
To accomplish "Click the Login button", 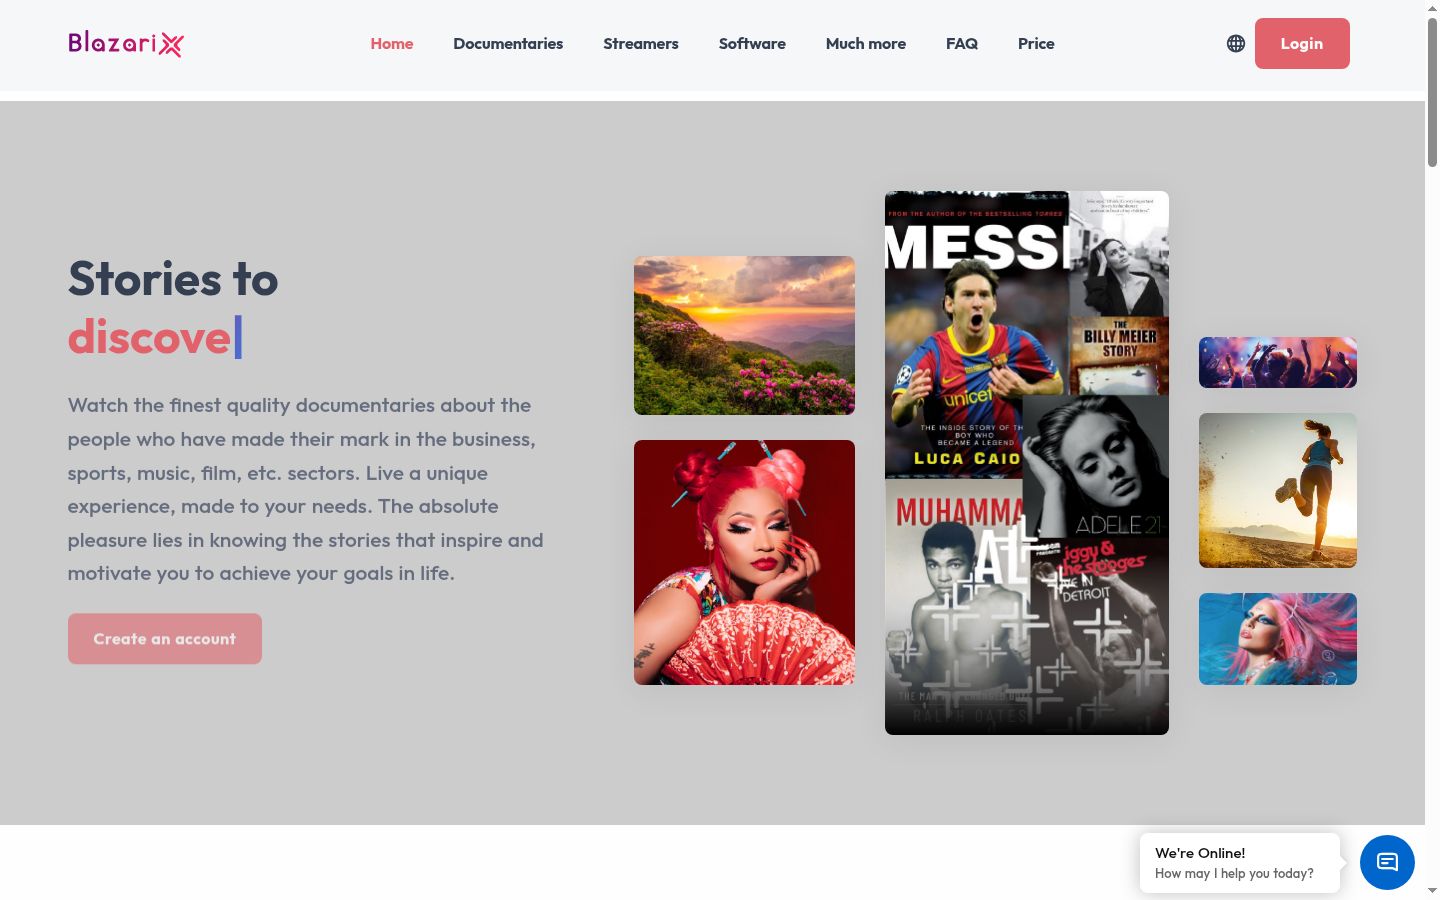I will [1302, 43].
